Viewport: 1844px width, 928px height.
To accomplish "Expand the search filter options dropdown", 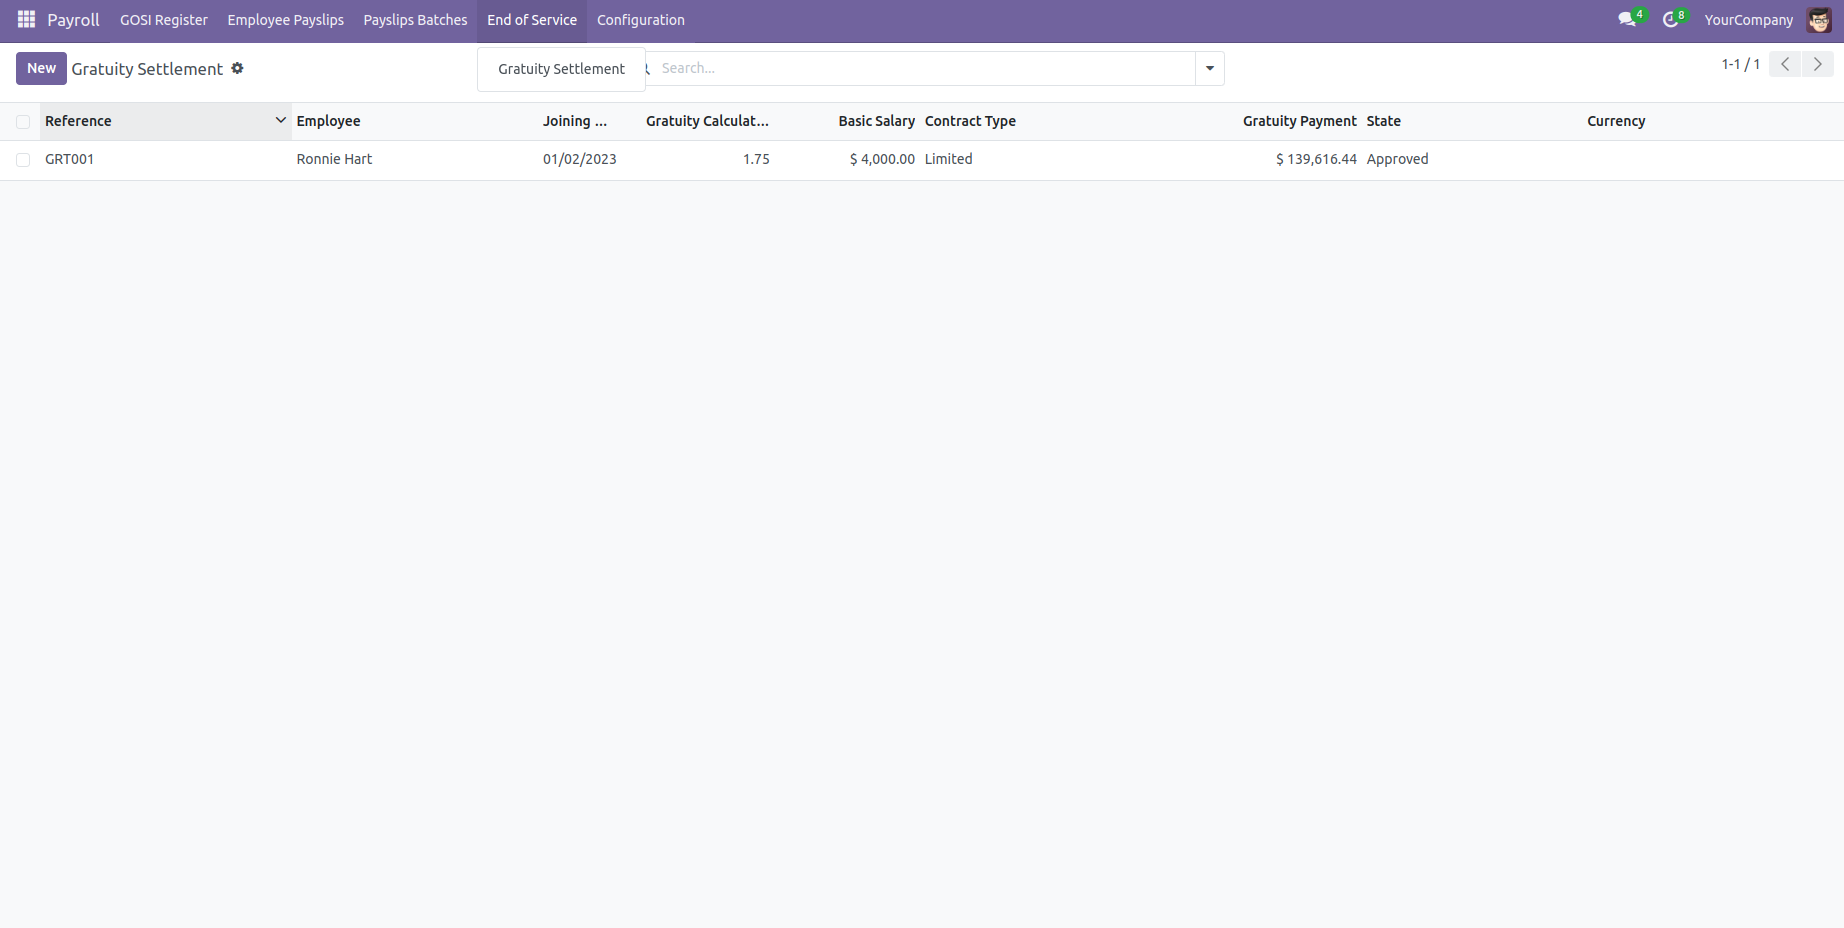I will click(1209, 69).
